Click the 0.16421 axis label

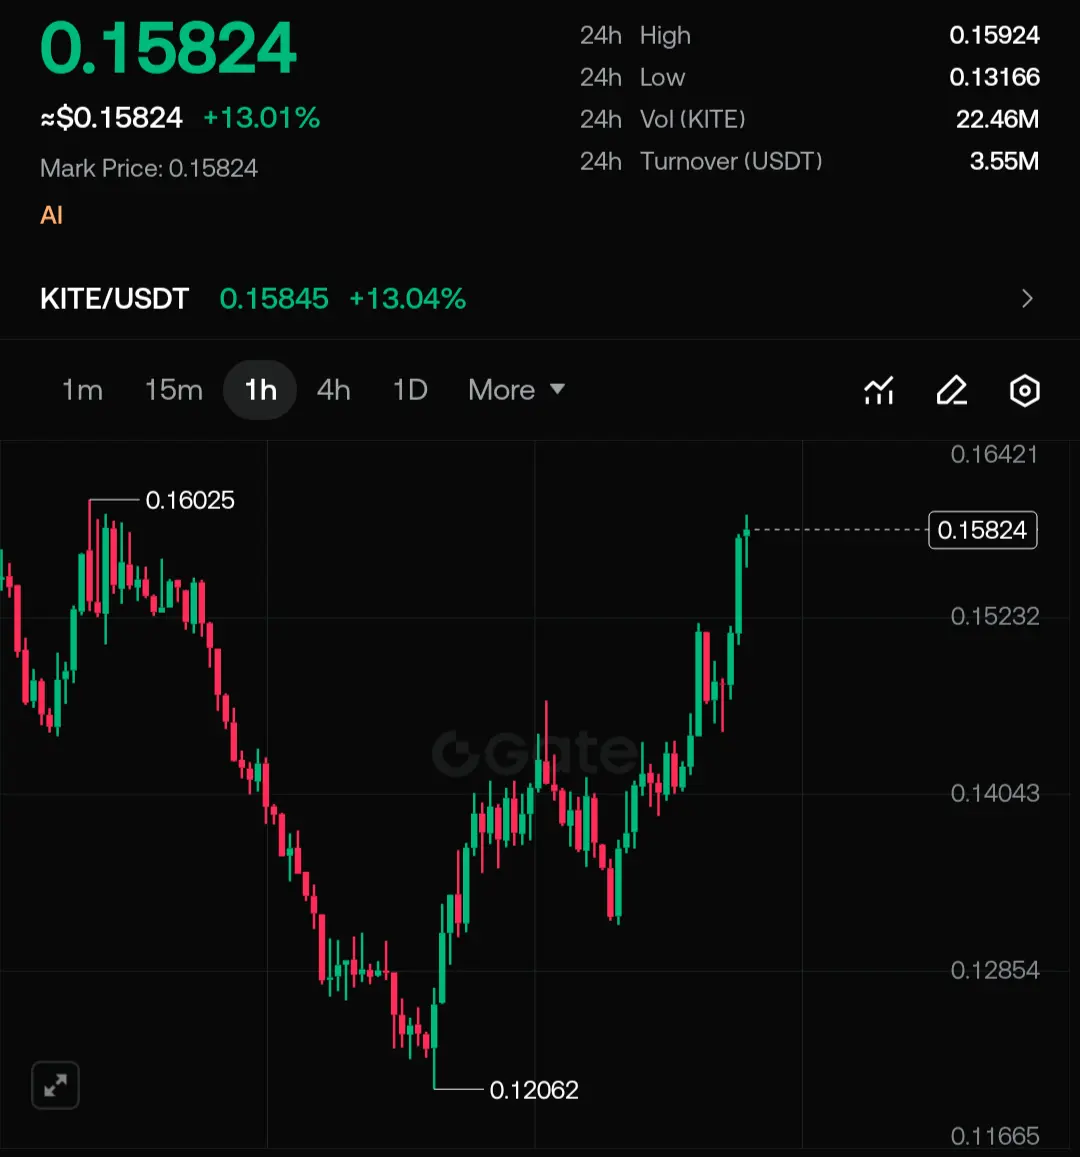[994, 455]
